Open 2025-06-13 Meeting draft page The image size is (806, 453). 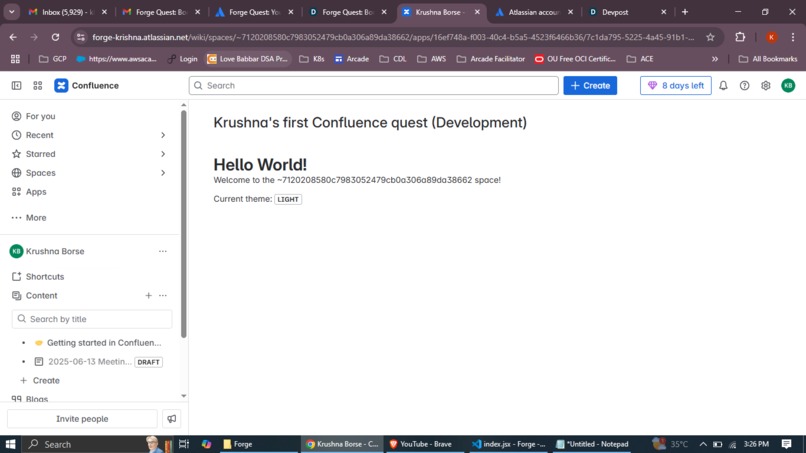pyautogui.click(x=90, y=362)
